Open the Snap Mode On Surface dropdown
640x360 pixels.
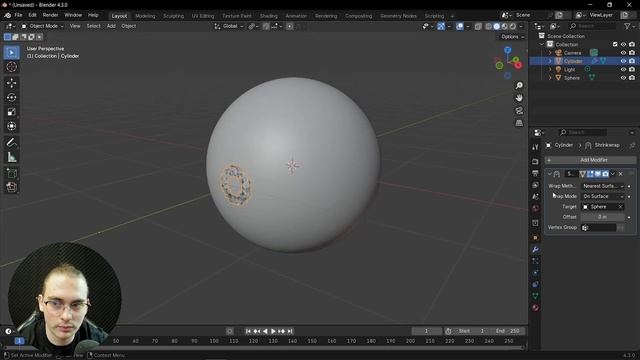tap(602, 196)
